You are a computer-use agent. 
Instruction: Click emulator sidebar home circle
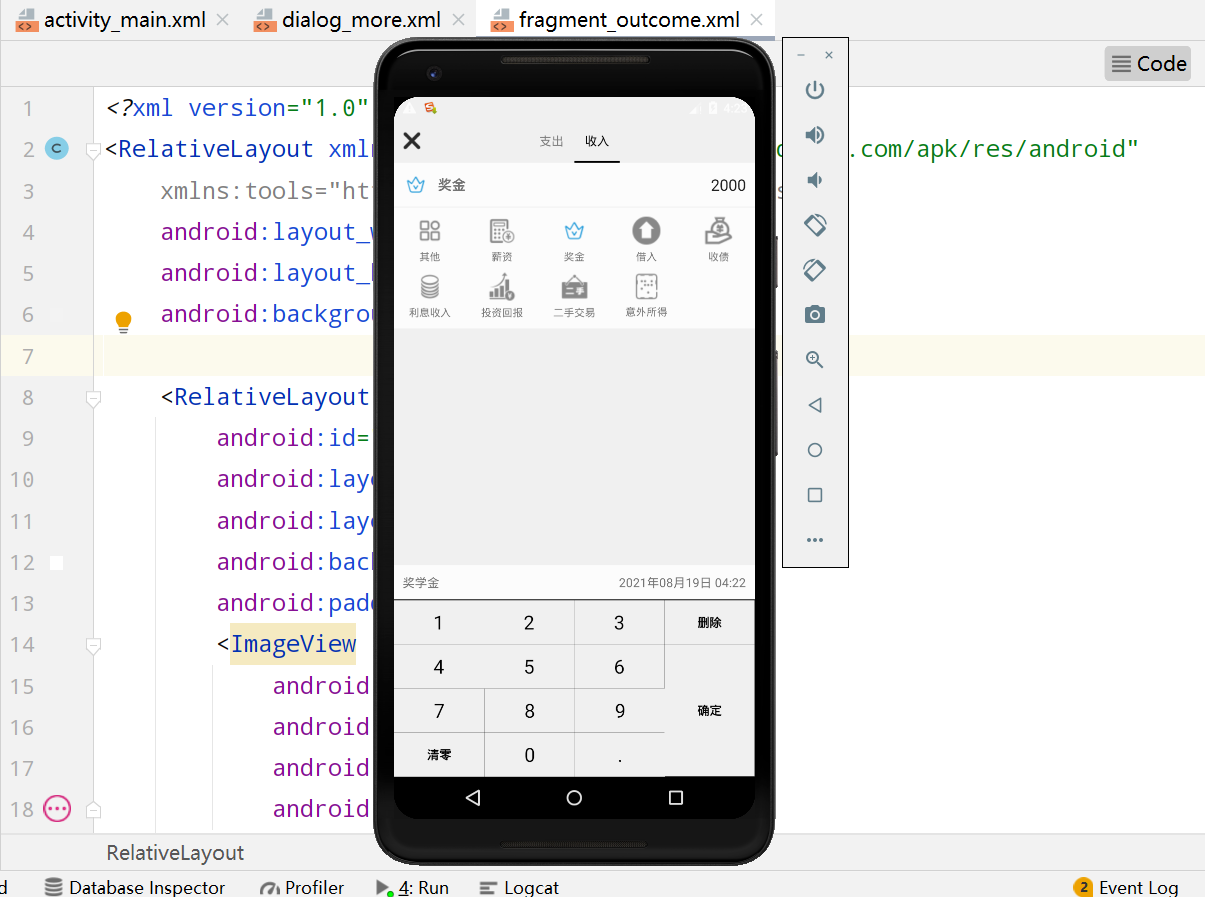pos(815,450)
